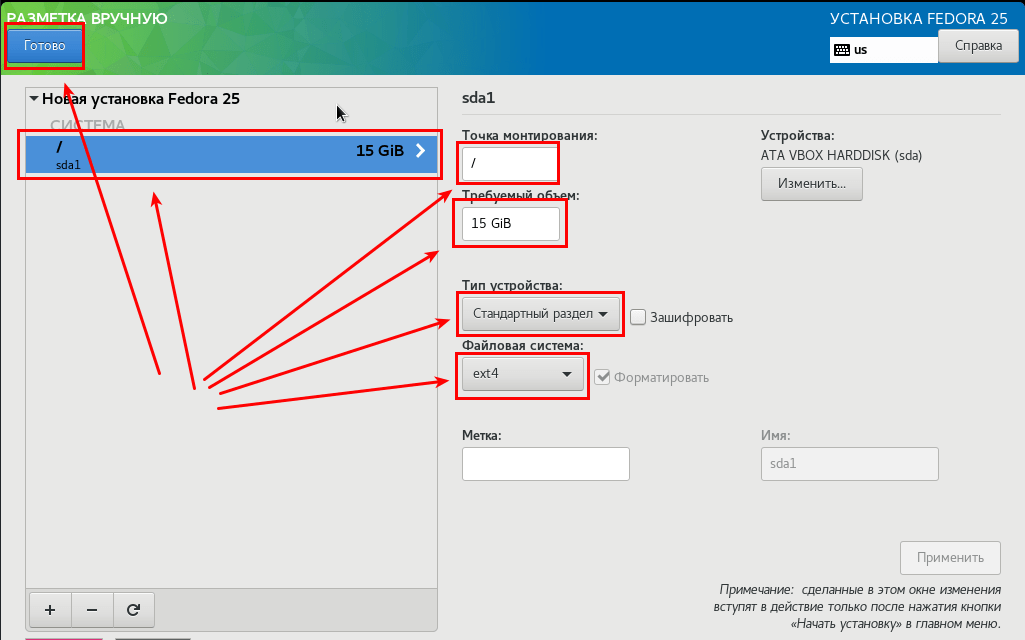The width and height of the screenshot is (1025, 640).
Task: Open the ext4 file system dropdown
Action: (522, 374)
